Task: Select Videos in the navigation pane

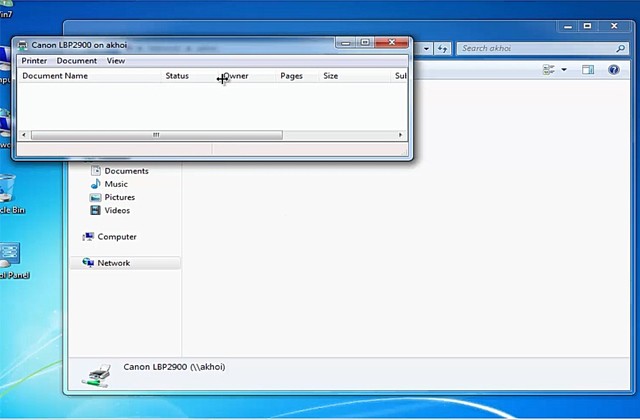Action: click(x=117, y=211)
